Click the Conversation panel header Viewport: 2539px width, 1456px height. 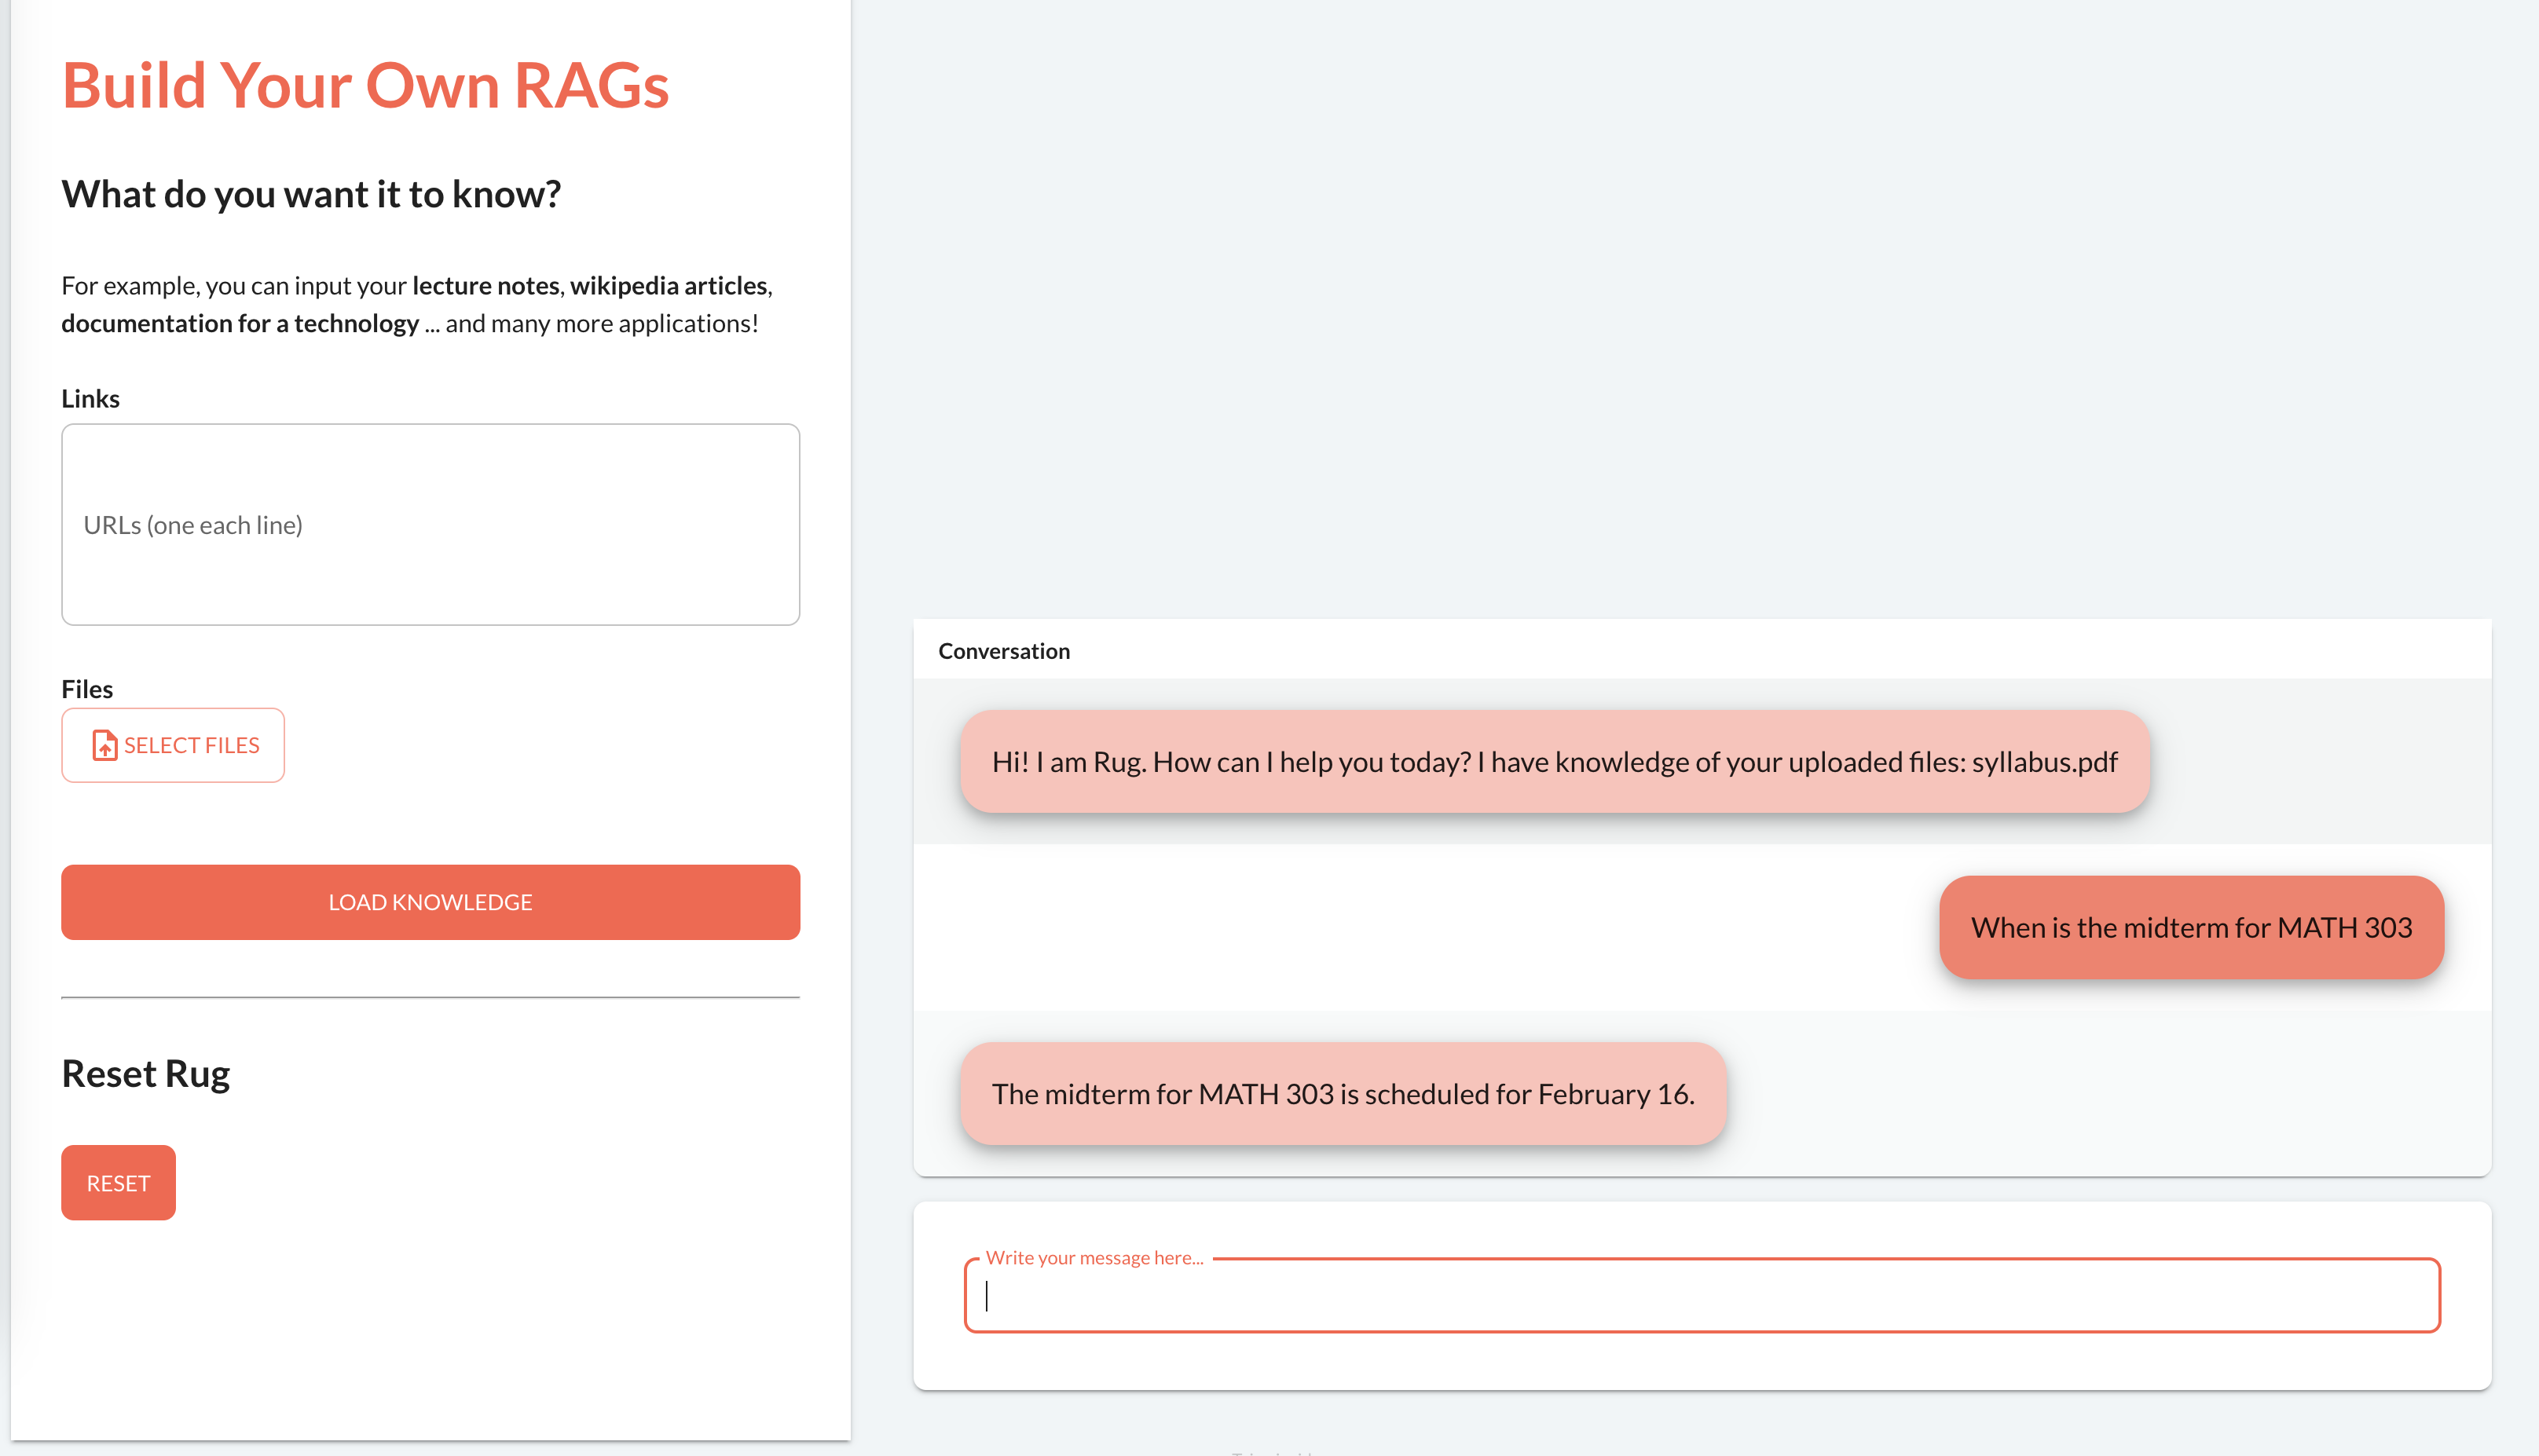tap(1003, 650)
